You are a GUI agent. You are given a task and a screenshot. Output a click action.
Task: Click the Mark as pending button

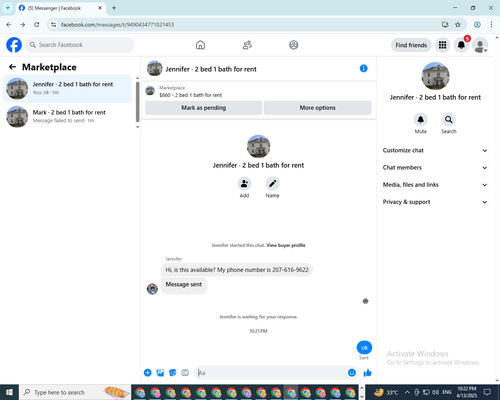coord(204,108)
